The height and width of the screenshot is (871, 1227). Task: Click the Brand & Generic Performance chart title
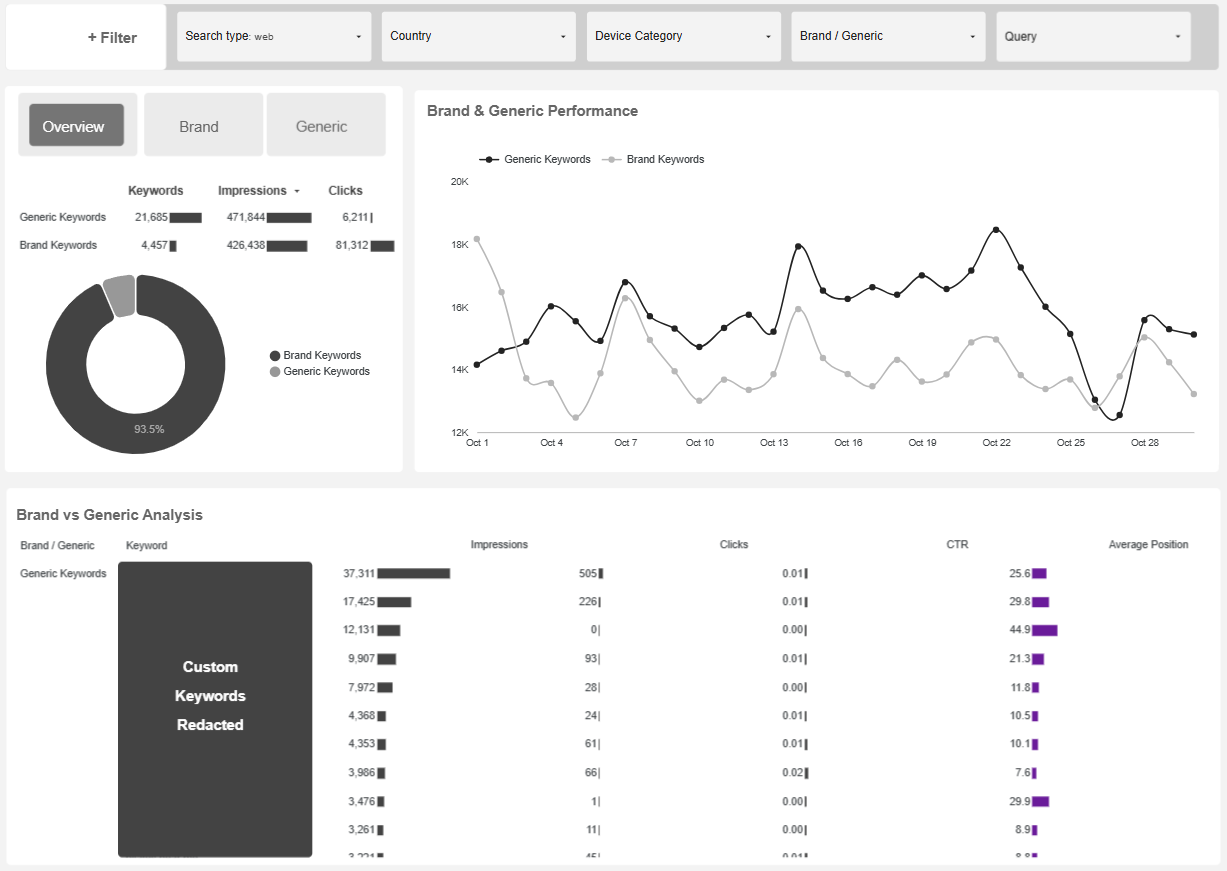point(531,111)
